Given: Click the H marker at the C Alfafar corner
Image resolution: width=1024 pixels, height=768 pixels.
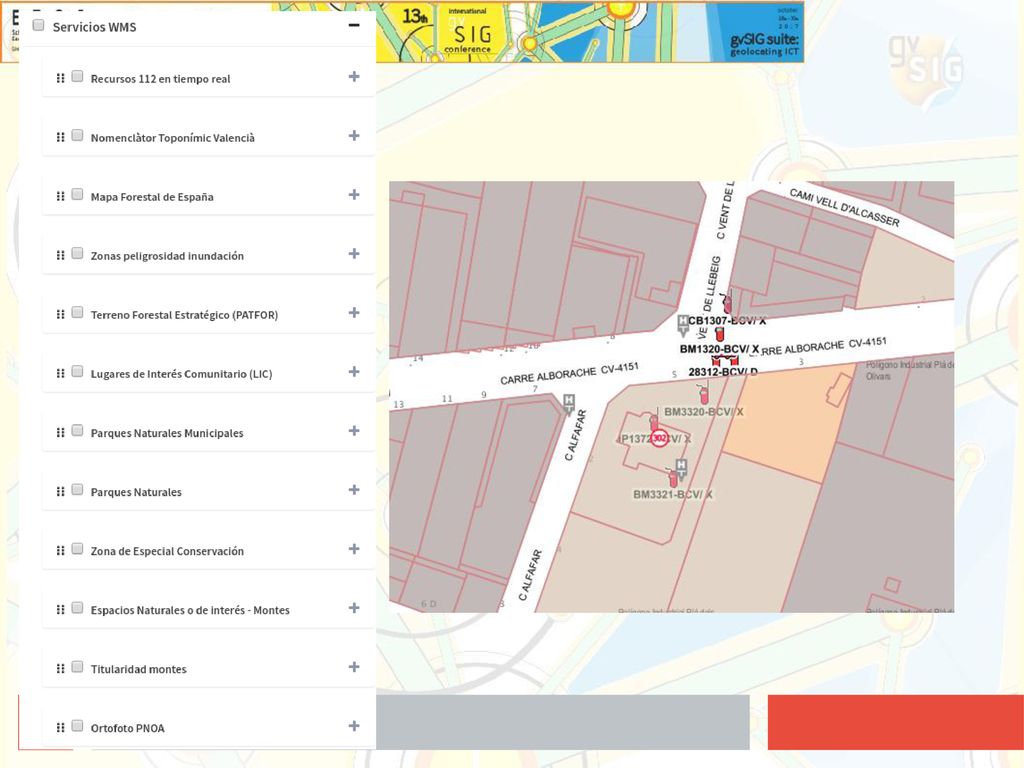Looking at the screenshot, I should [569, 404].
